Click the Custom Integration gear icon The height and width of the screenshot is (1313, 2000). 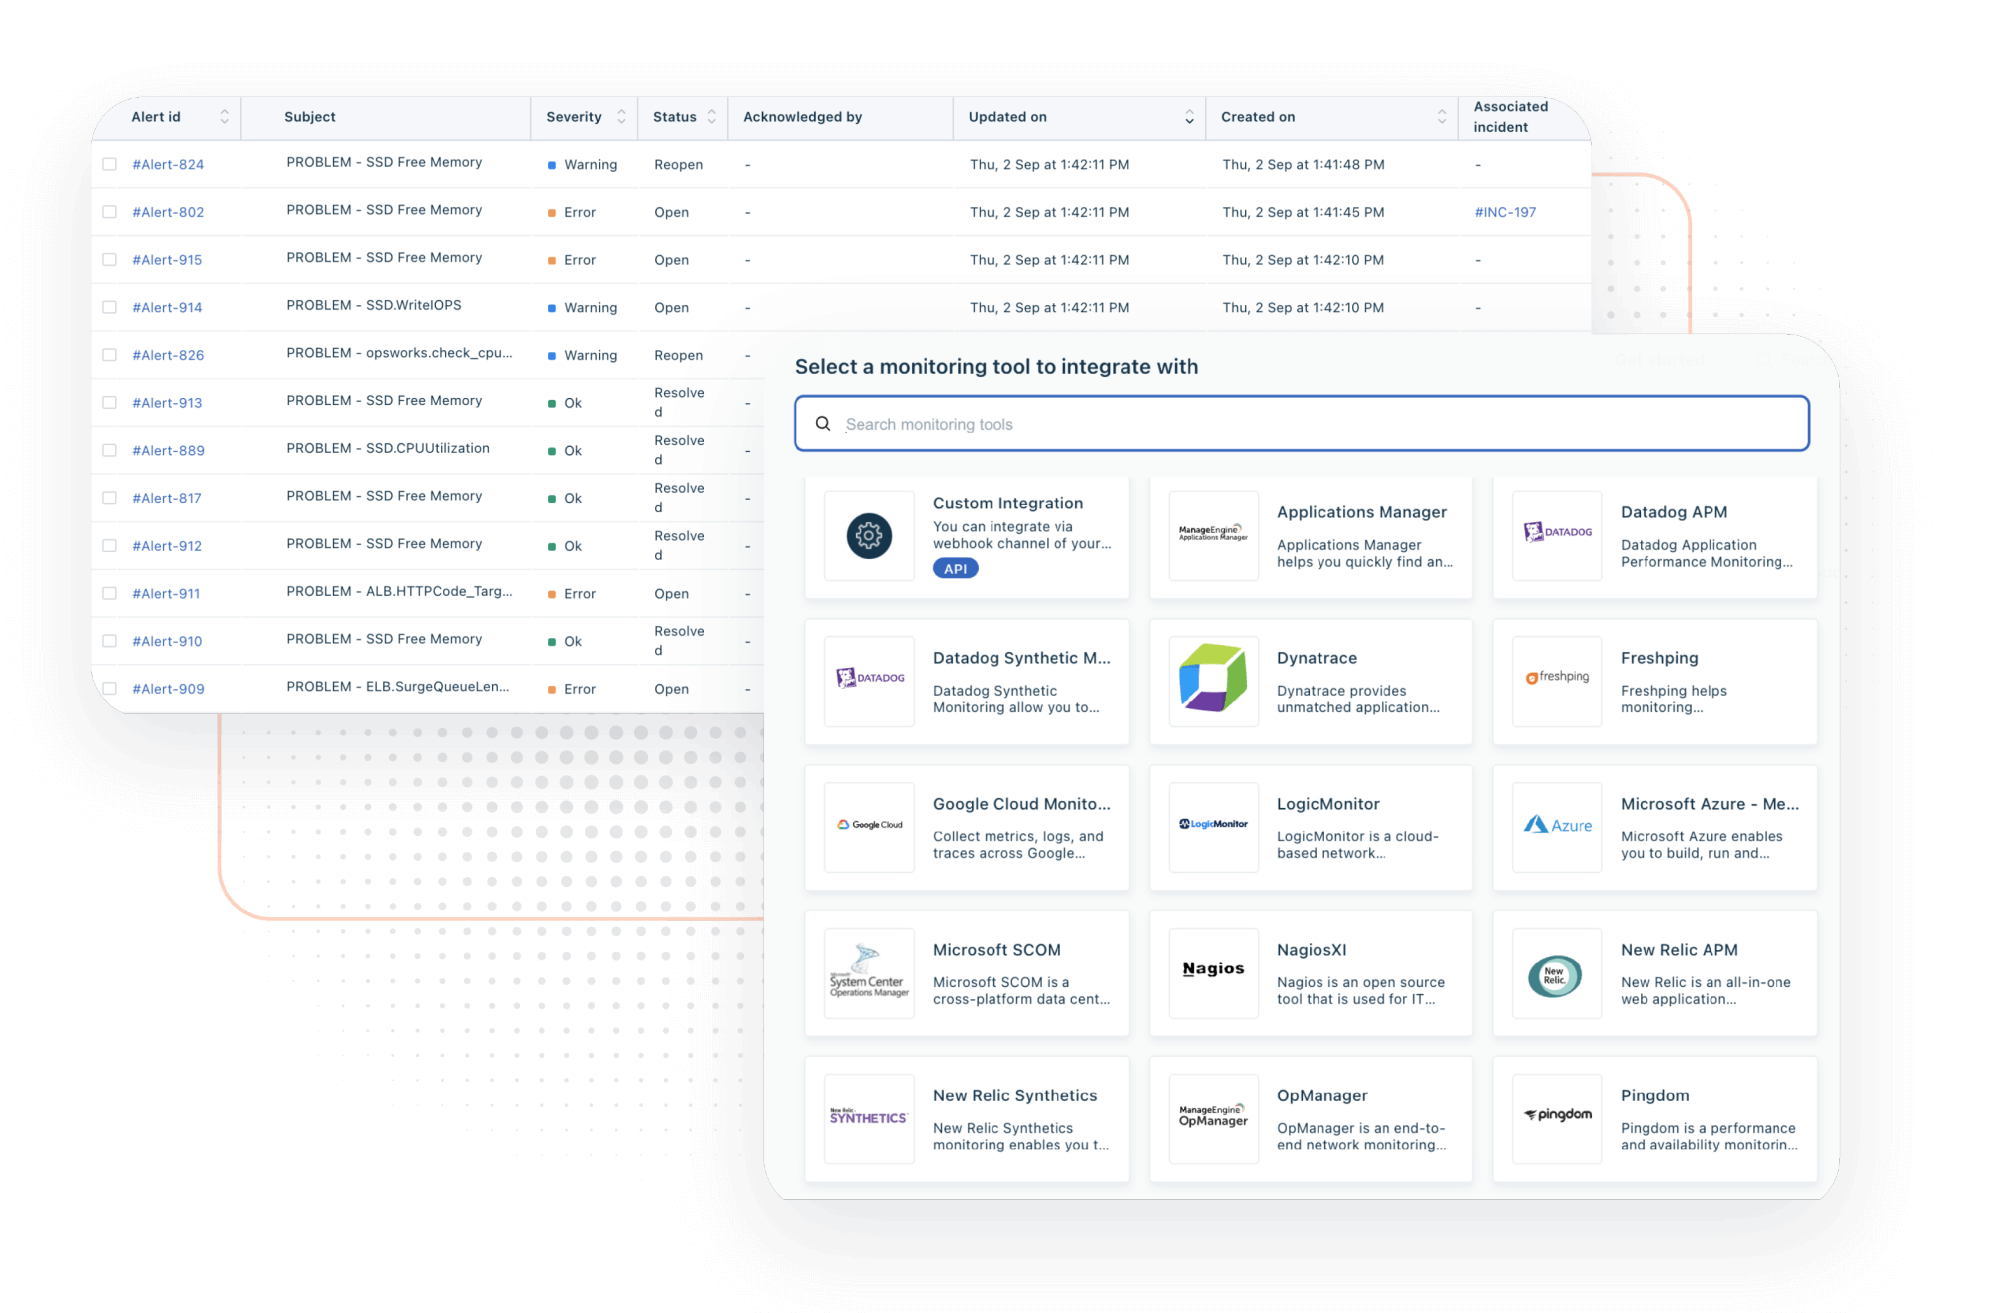[869, 536]
